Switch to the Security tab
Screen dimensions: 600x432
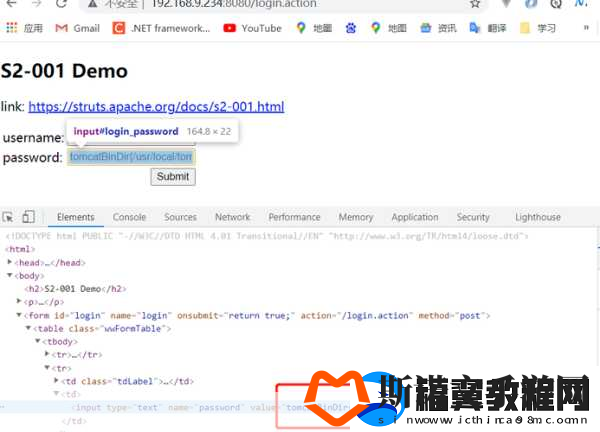[473, 217]
